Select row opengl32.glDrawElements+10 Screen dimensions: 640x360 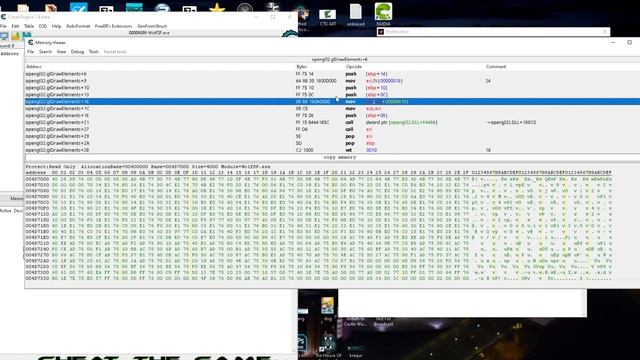[x=332, y=88]
